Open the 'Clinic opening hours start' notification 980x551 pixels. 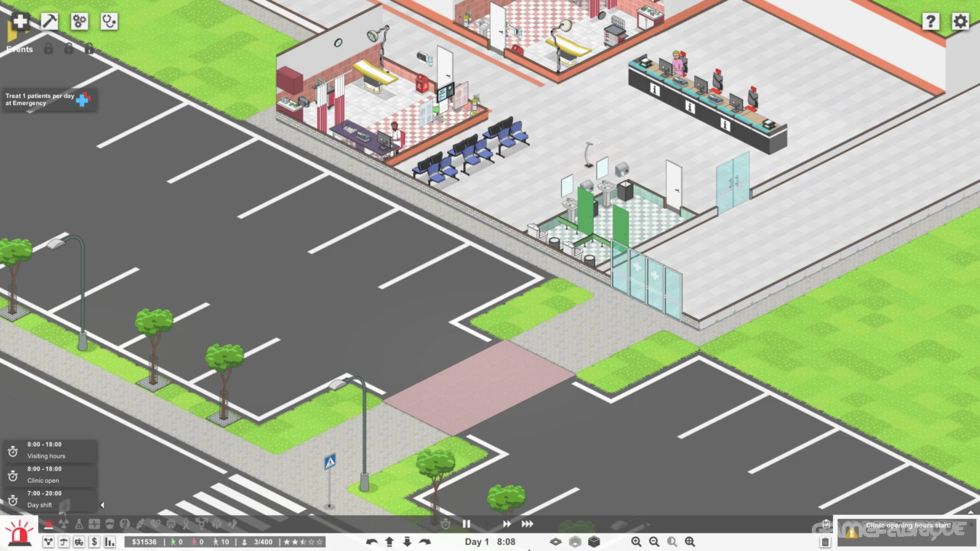906,532
